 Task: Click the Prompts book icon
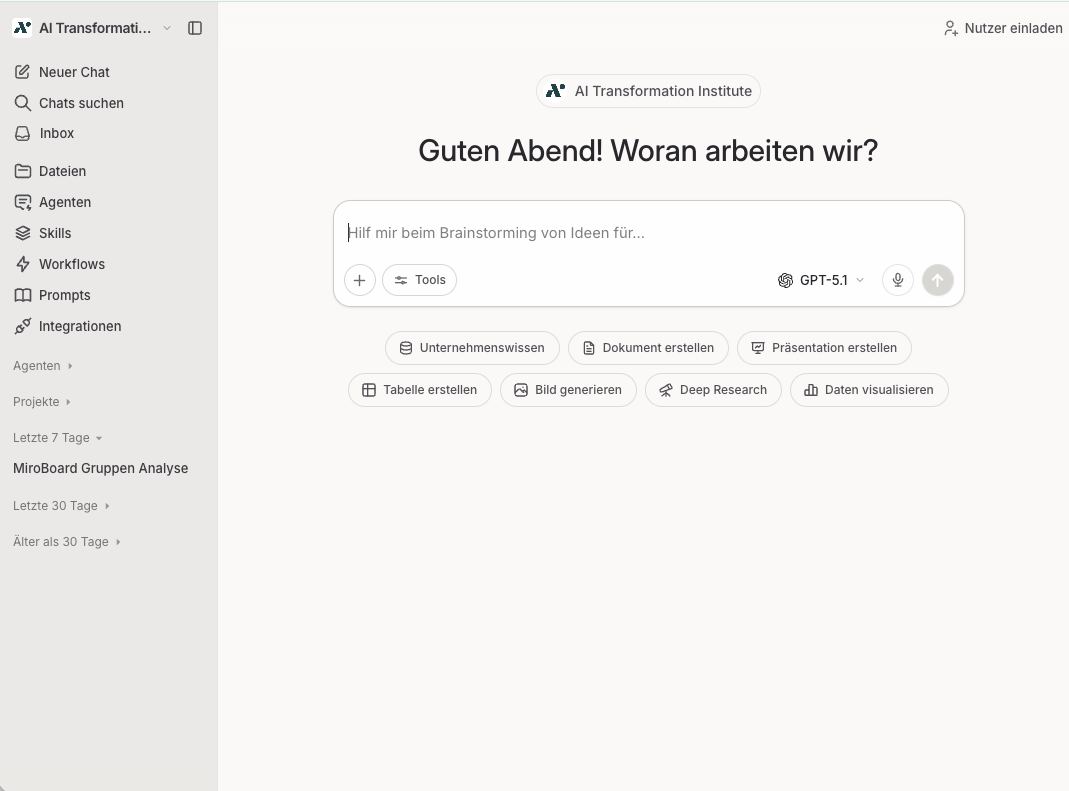pos(22,295)
